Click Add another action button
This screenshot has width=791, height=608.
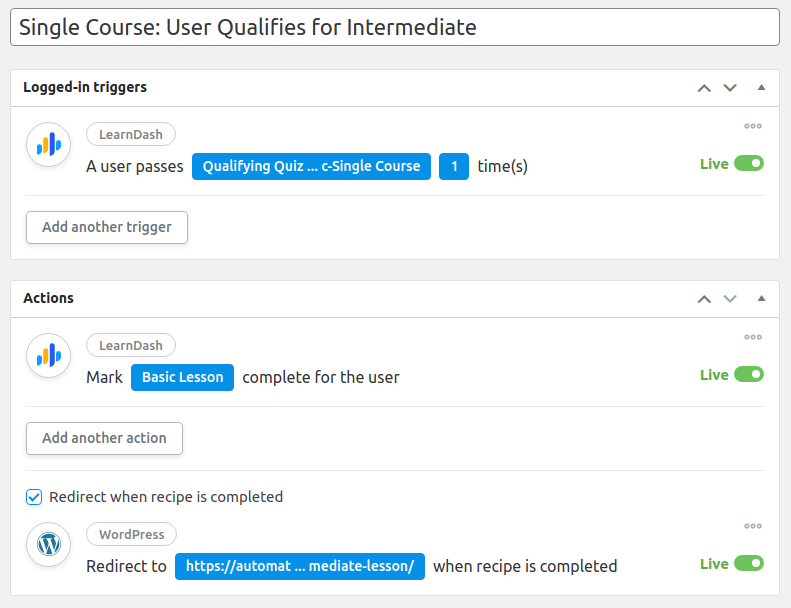tap(104, 438)
